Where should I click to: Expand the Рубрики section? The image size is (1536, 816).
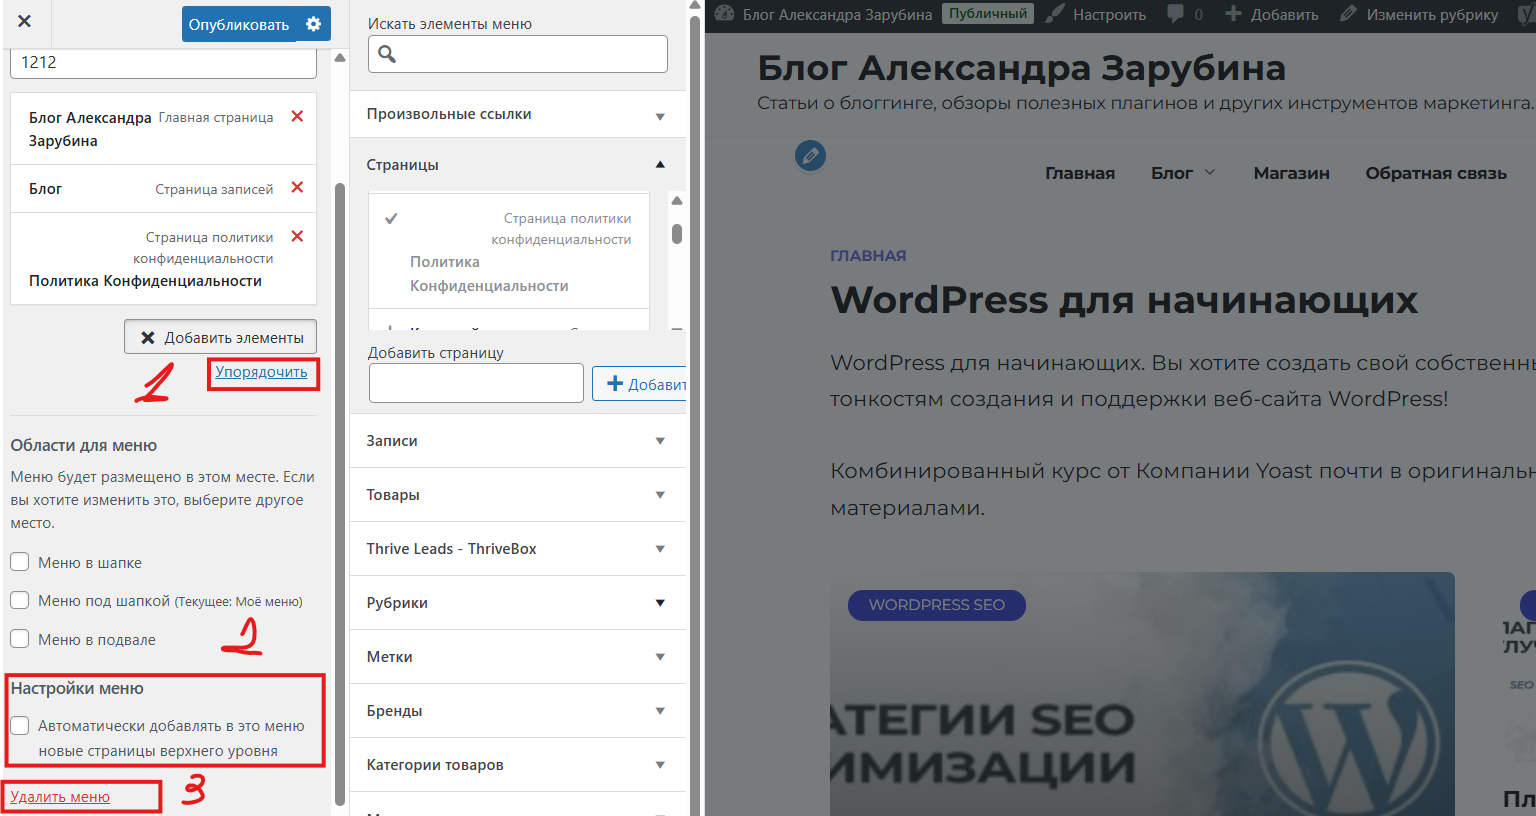point(518,603)
